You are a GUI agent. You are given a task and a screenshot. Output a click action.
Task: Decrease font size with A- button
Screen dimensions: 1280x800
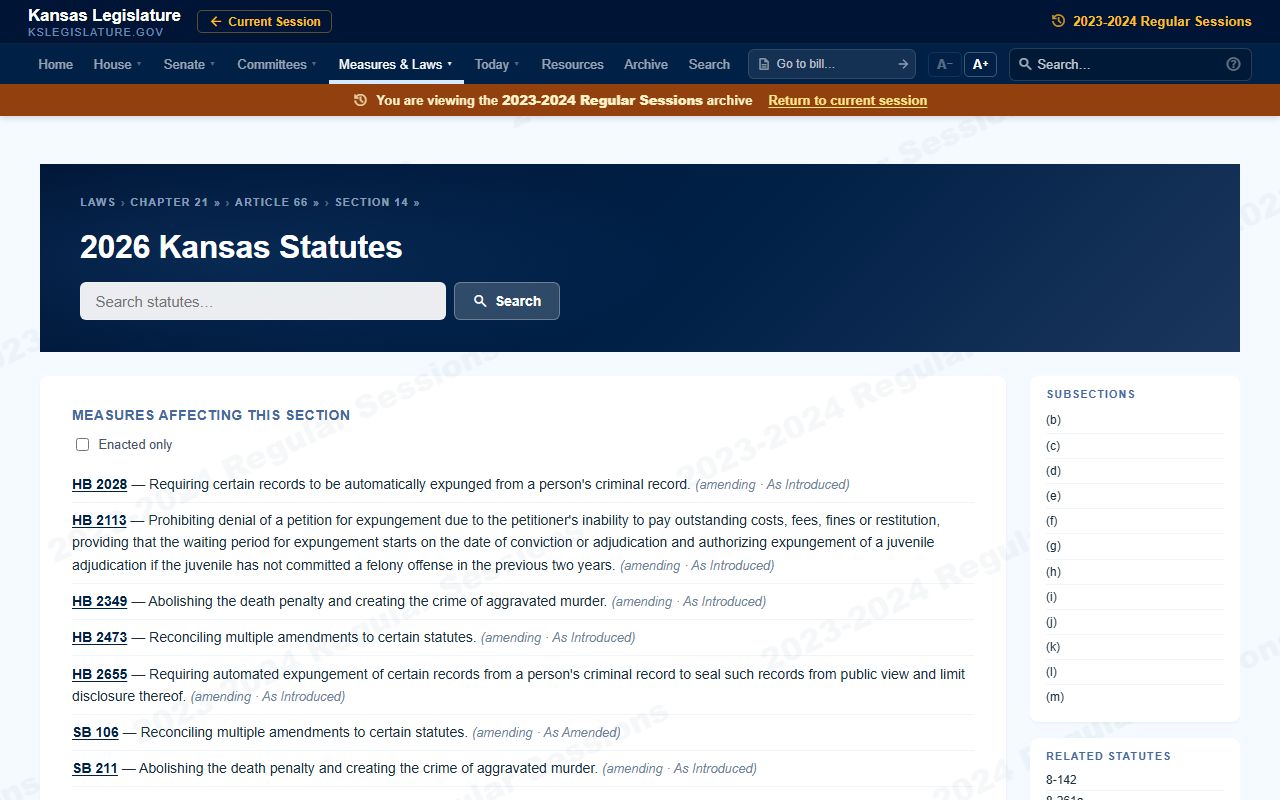point(944,64)
